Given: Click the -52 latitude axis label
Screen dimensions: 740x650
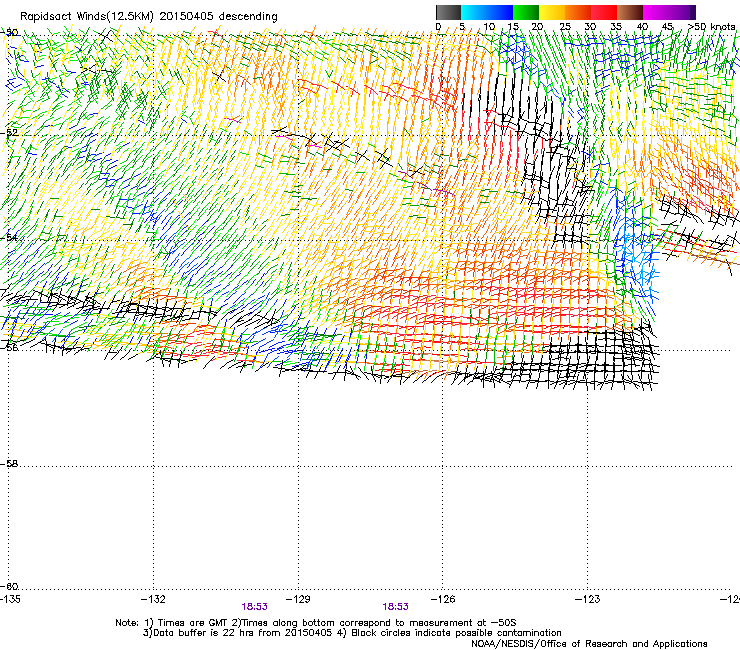Looking at the screenshot, I should (9, 133).
